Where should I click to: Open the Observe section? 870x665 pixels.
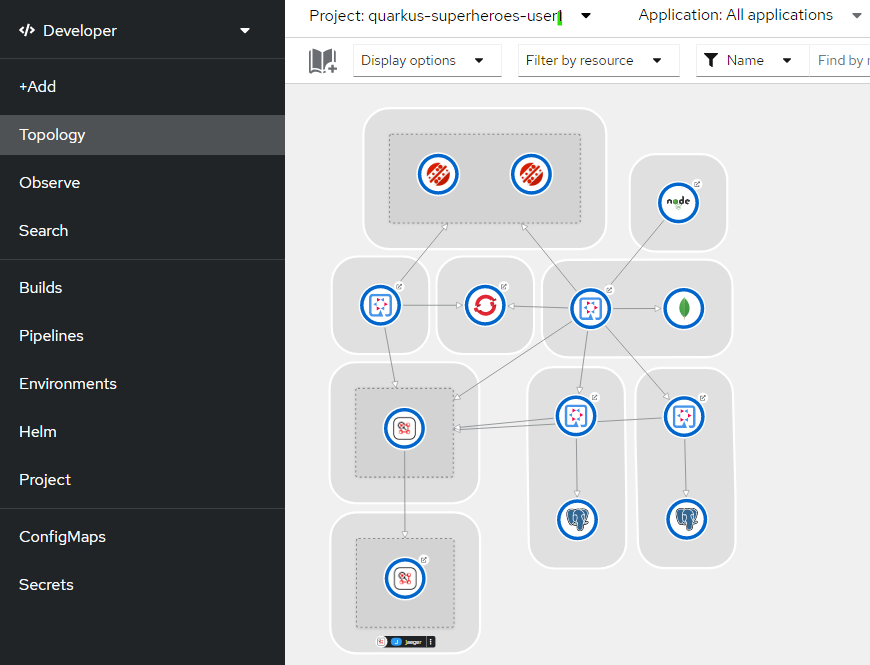tap(143, 183)
